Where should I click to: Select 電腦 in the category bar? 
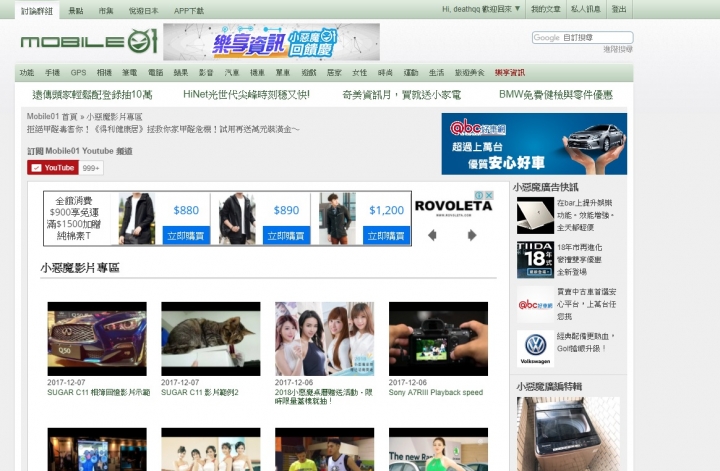click(156, 73)
